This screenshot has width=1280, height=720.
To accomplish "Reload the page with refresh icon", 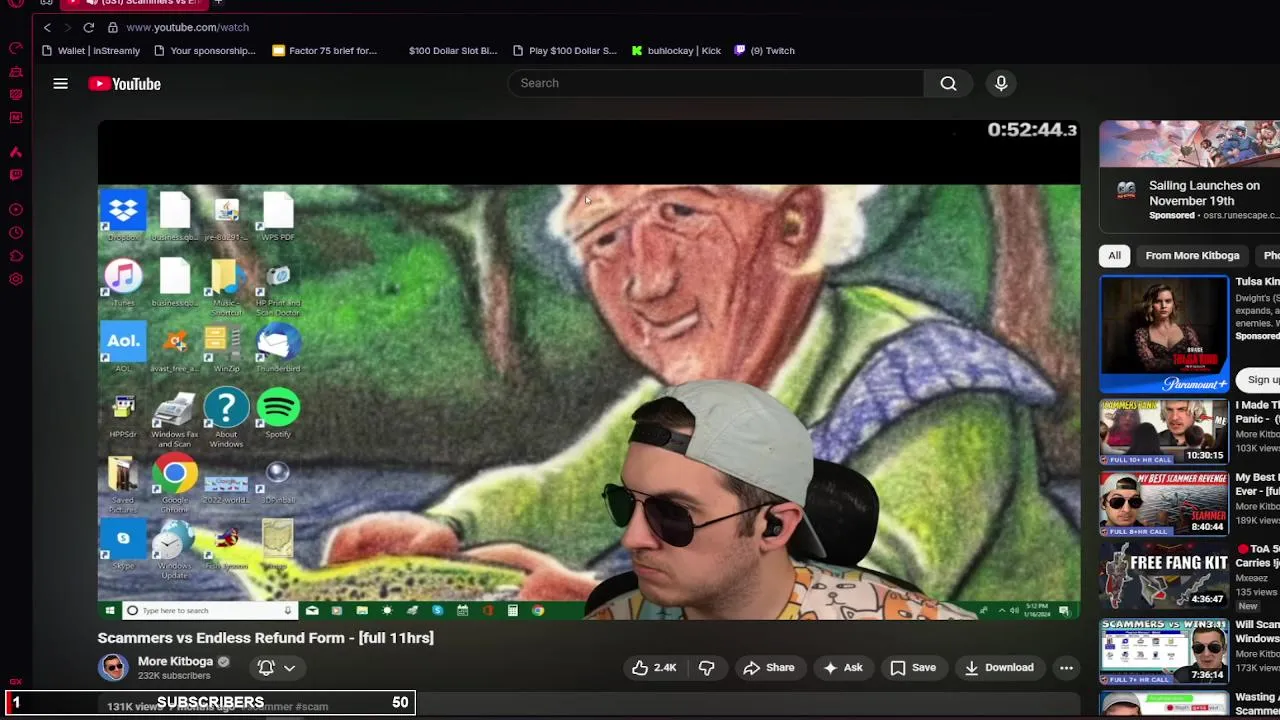I will [89, 27].
